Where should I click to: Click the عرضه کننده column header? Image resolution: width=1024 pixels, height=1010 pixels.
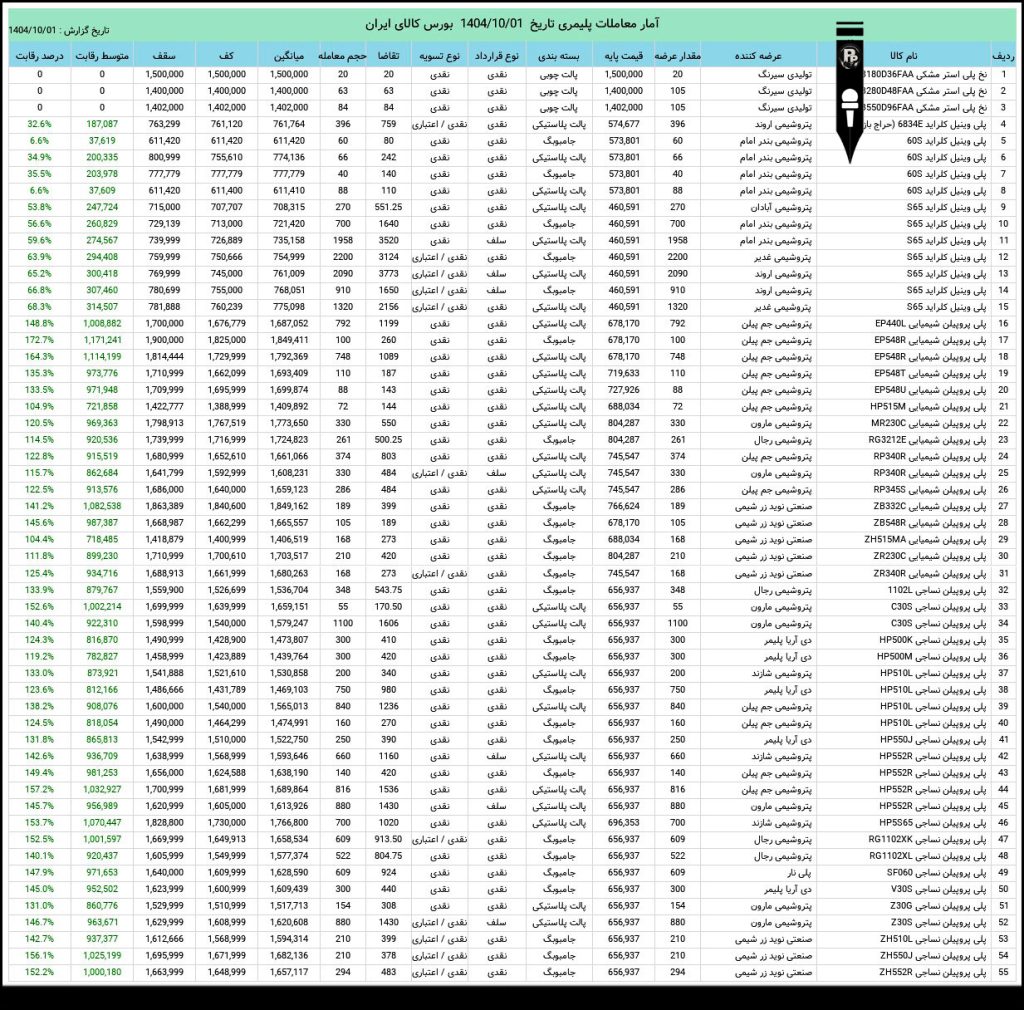758,56
